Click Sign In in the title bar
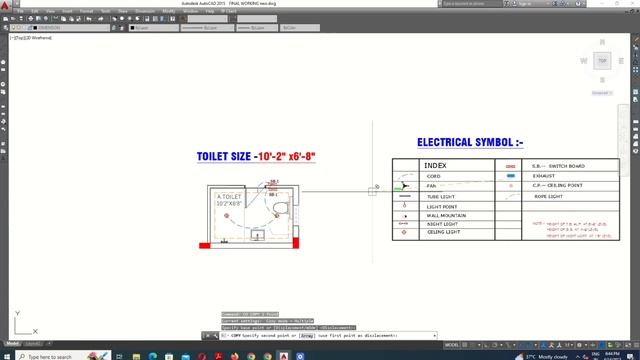Viewport: 640px width, 360px height. coord(524,4)
